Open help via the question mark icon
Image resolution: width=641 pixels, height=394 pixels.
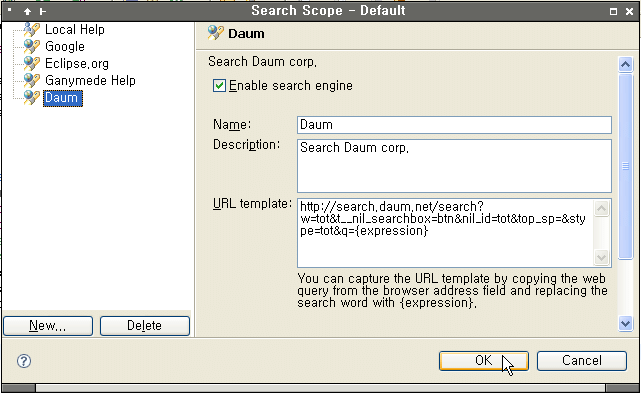pos(24,361)
